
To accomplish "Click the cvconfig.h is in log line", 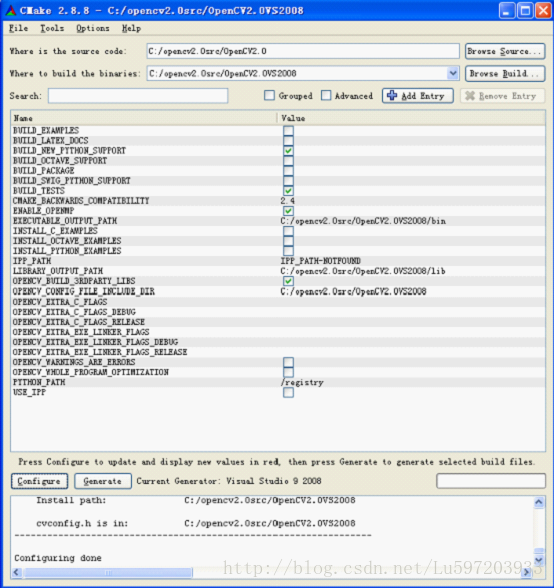I will [196, 523].
